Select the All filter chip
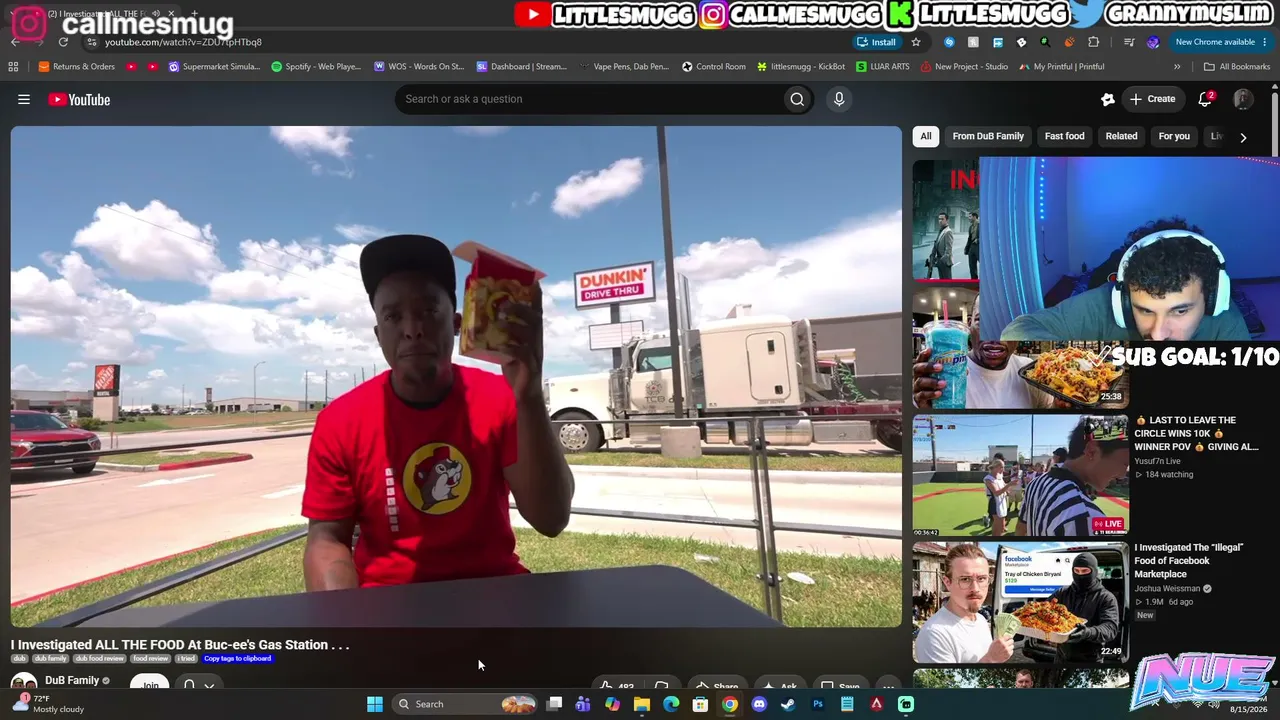The image size is (1280, 720). tap(926, 136)
